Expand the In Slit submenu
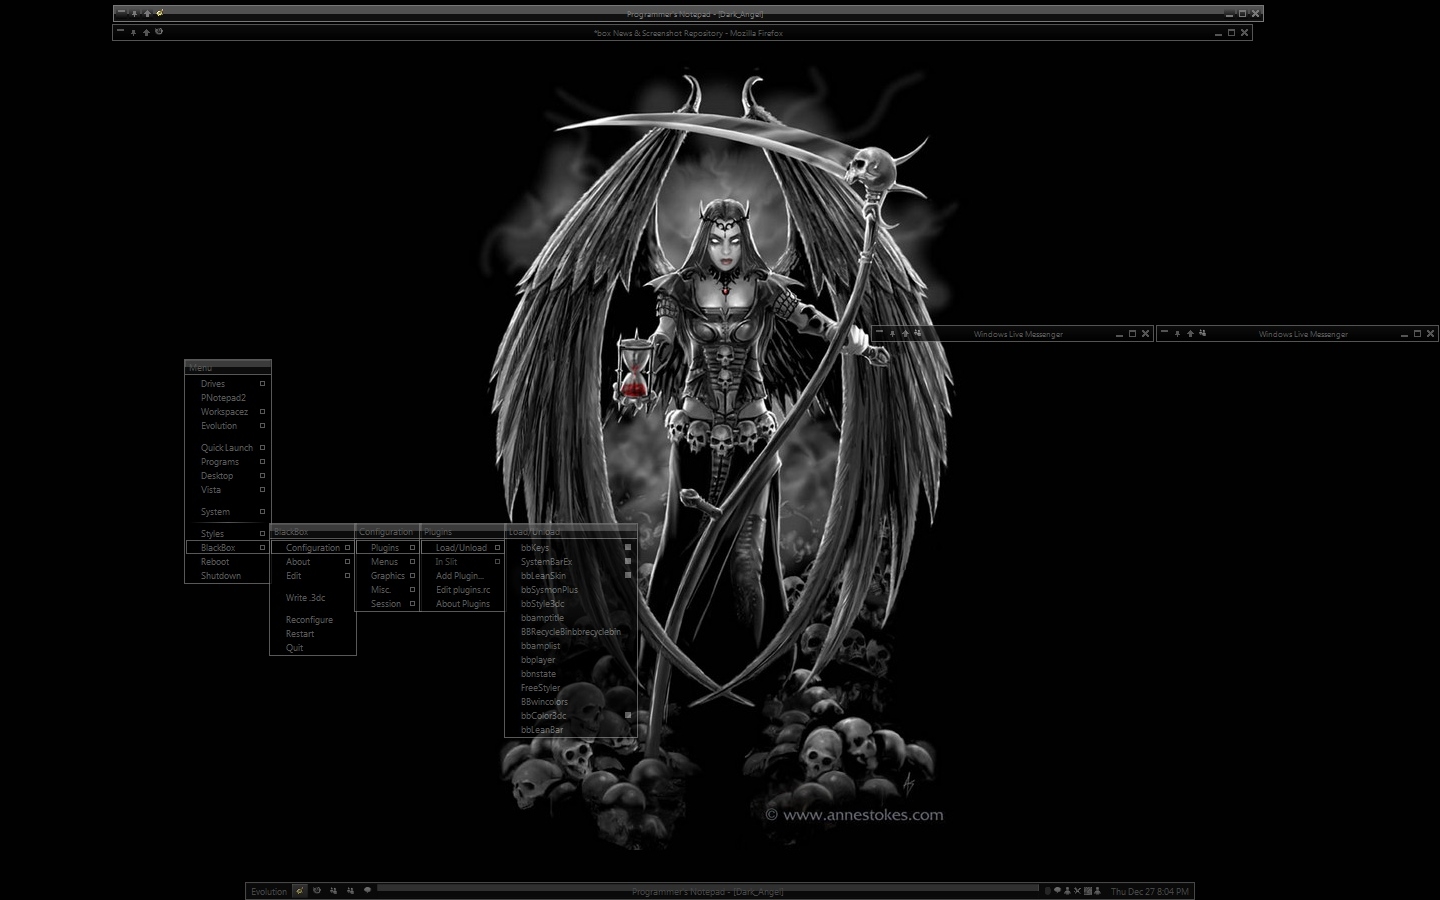 [x=462, y=562]
